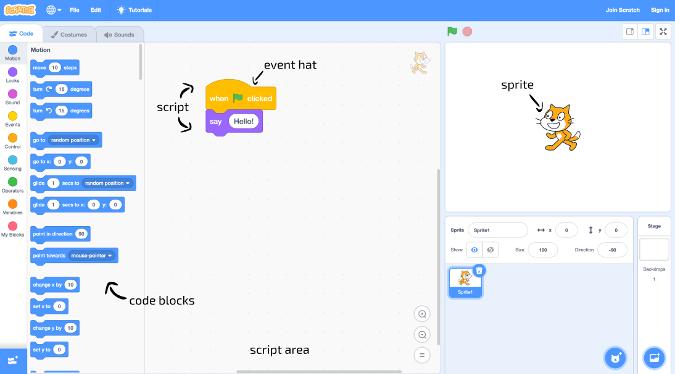Click the sprite Size field

click(543, 250)
